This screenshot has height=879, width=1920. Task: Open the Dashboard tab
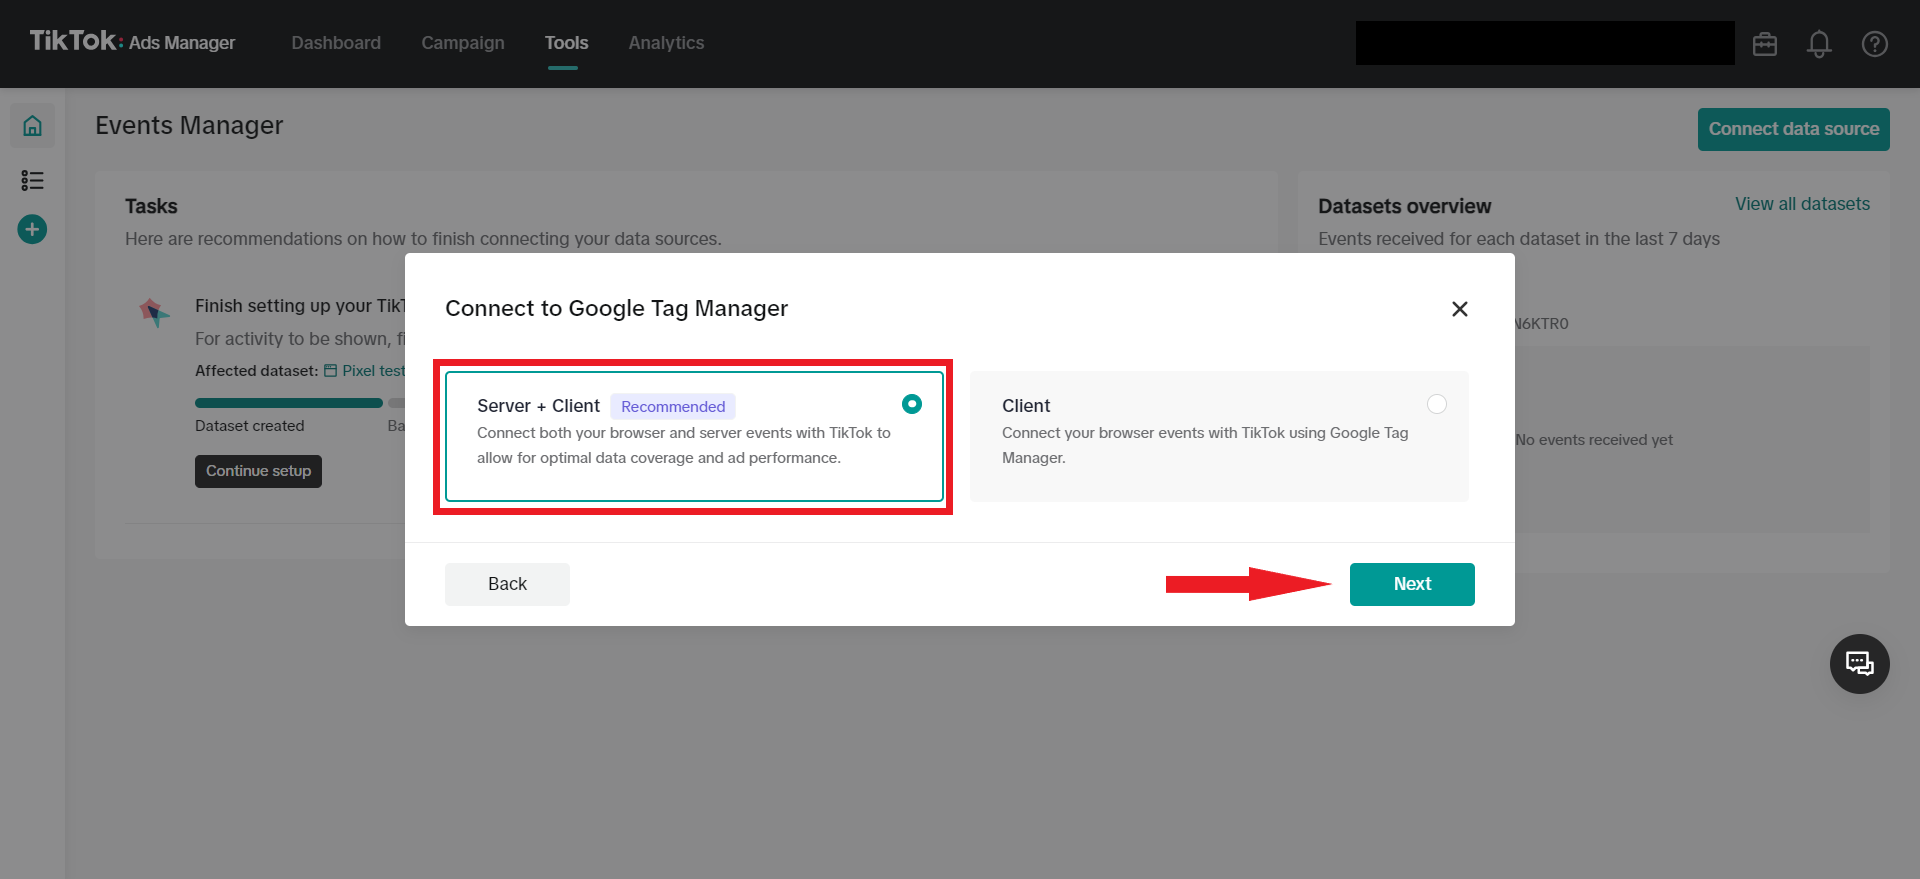[336, 43]
